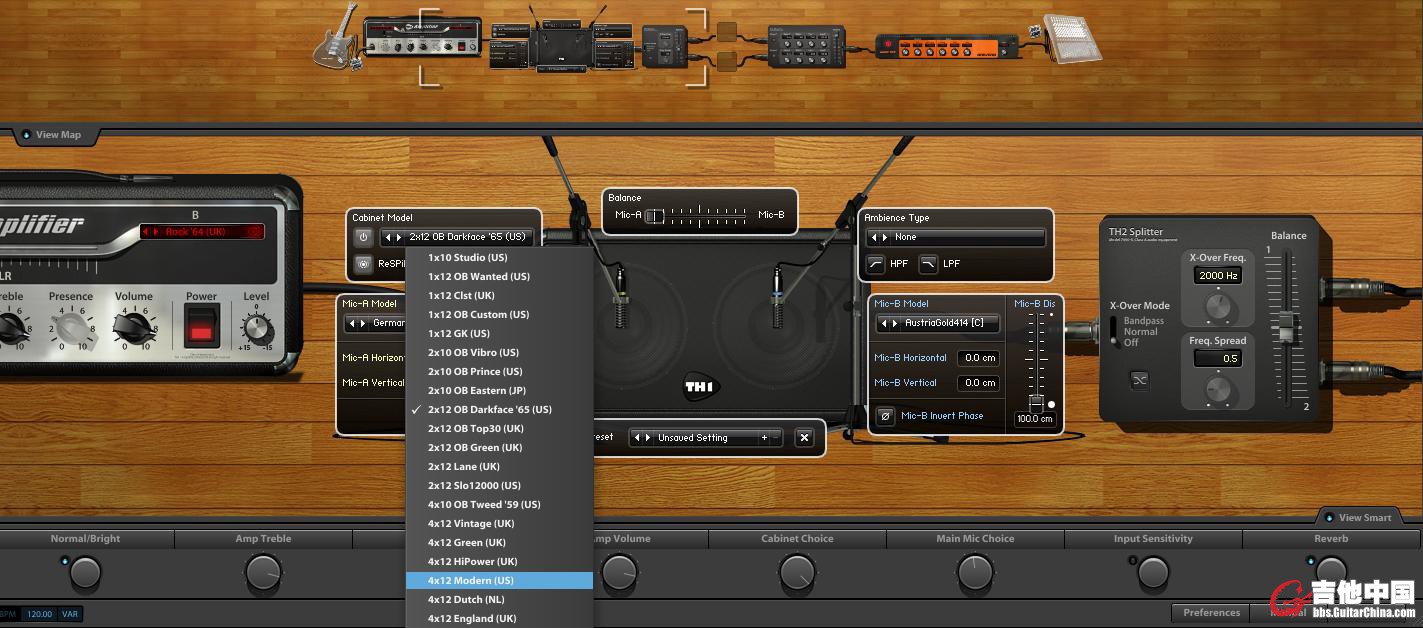
Task: Click the Mic-A/Mic-B Balance slider
Action: [700, 216]
